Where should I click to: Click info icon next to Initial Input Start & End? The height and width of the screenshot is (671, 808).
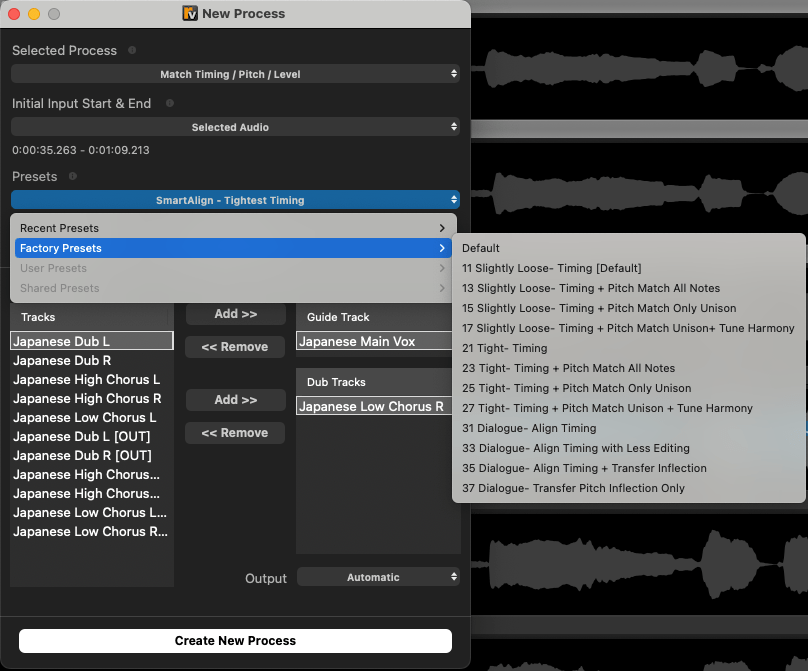(x=169, y=103)
